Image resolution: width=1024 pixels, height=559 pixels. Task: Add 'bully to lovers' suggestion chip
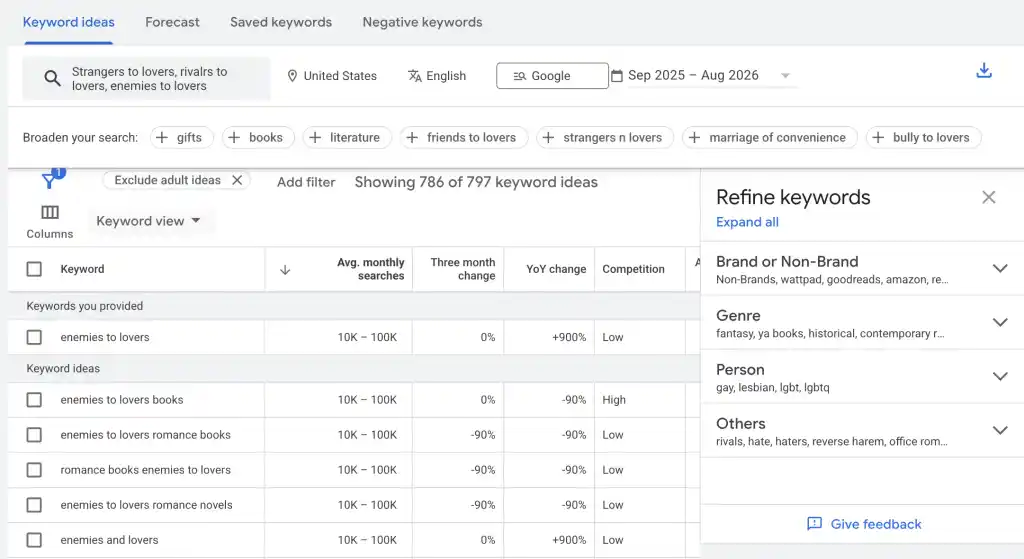pos(923,138)
